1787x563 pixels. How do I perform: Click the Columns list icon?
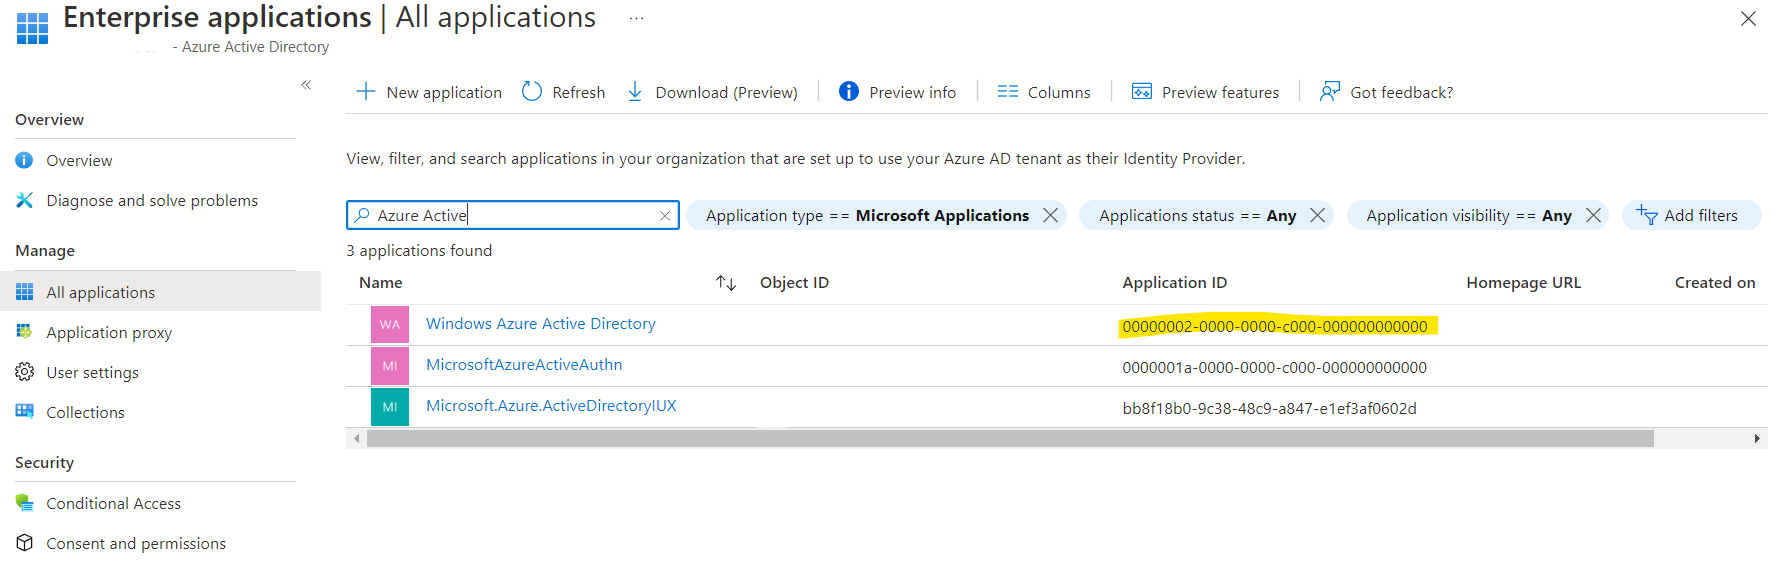click(1007, 91)
